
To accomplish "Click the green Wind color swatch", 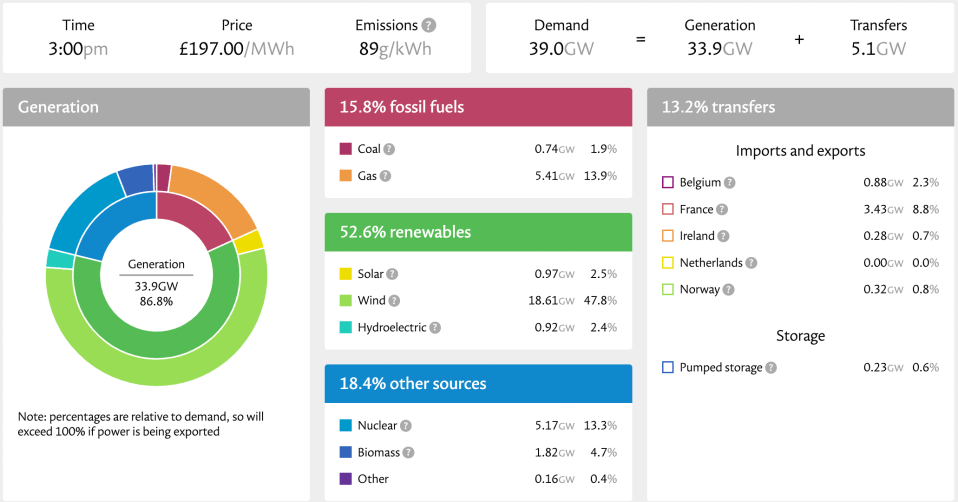I will click(346, 300).
